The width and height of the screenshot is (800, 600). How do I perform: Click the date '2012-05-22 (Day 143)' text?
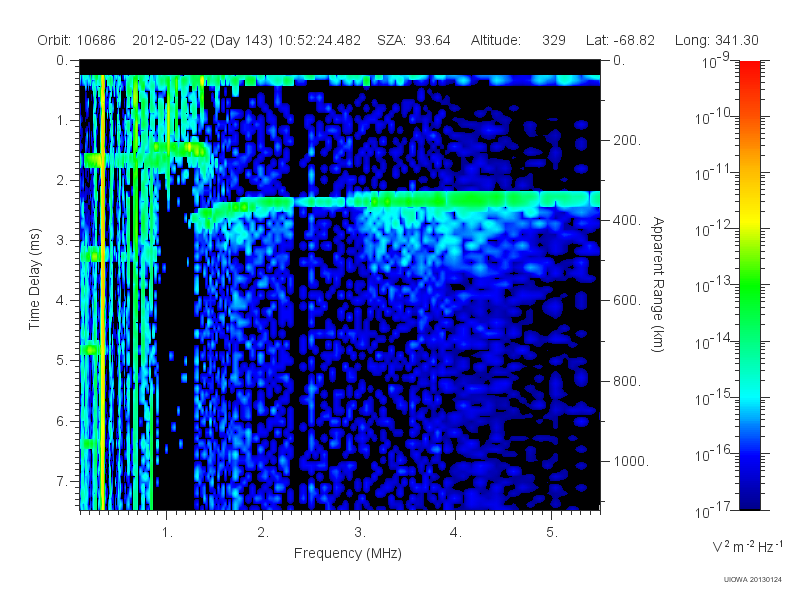(x=203, y=40)
